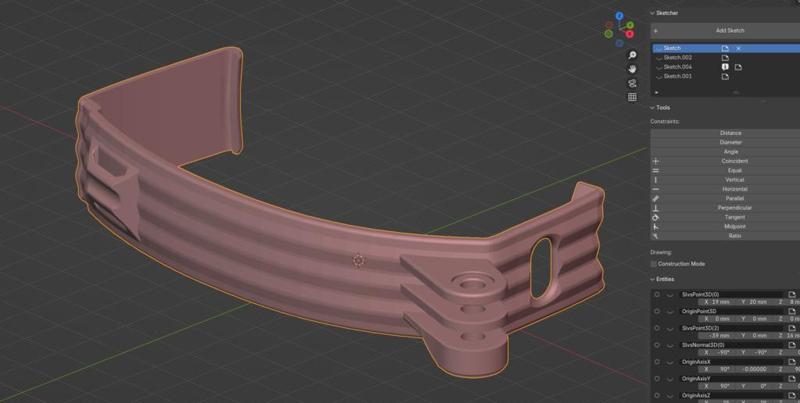The height and width of the screenshot is (403, 800).
Task: Add an Angle constraint
Action: pyautogui.click(x=725, y=152)
